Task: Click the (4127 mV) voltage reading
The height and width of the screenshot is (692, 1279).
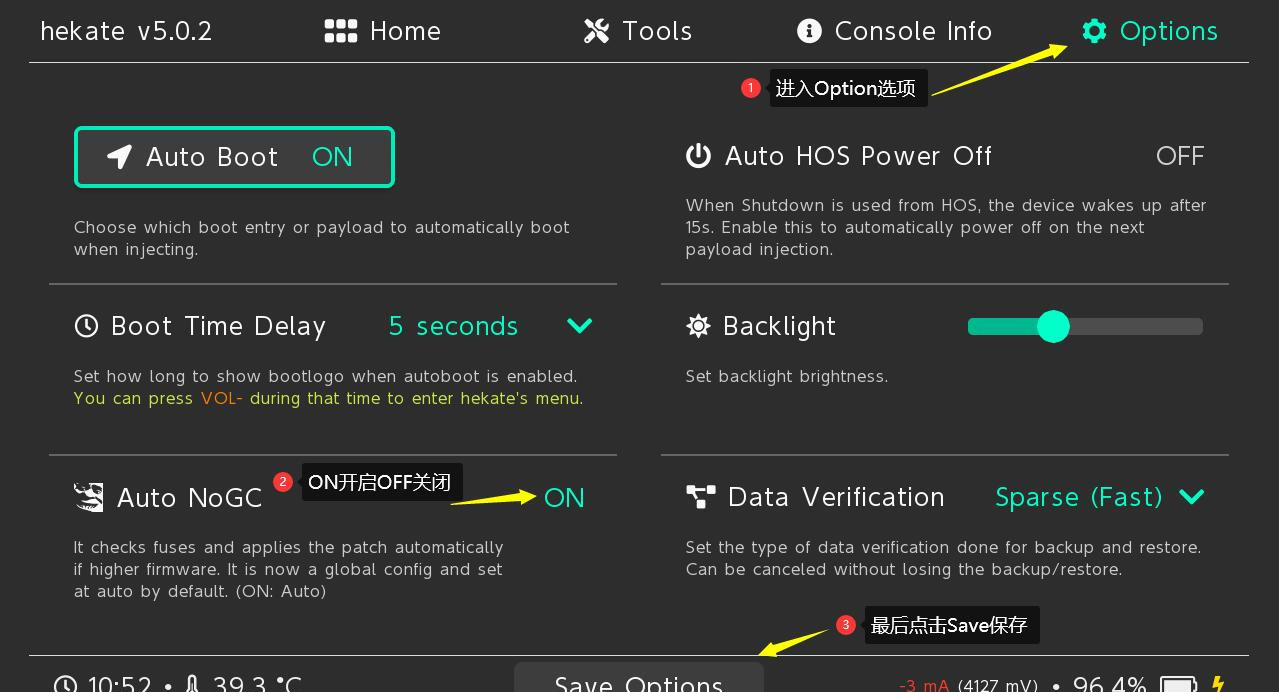Action: [998, 686]
